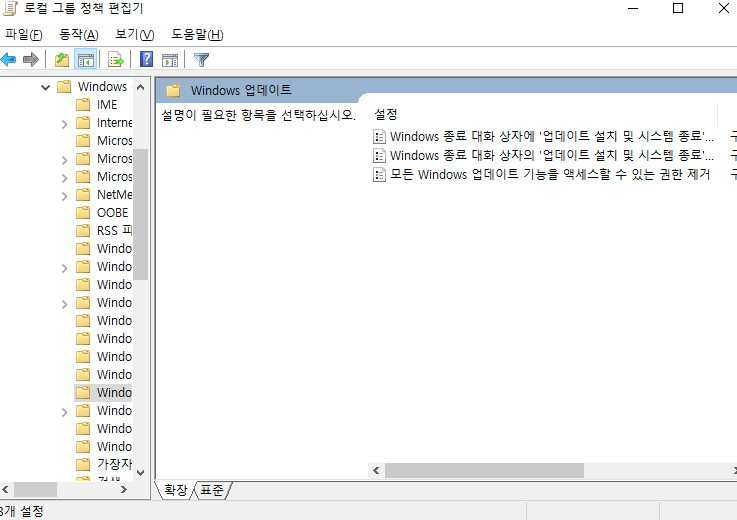Select '모든 Windows 업데이트 기능을 액세스할' setting
Image resolution: width=737 pixels, height=520 pixels.
tap(549, 174)
